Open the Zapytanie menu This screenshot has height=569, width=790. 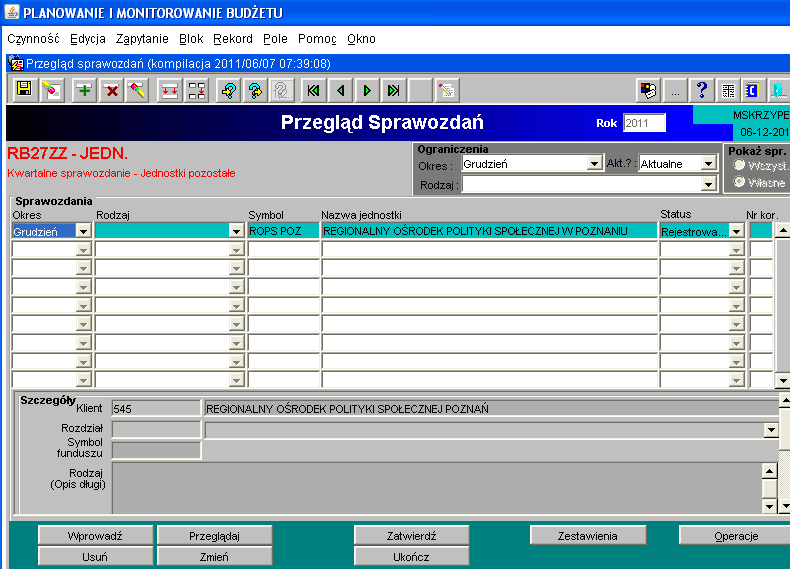tap(142, 39)
